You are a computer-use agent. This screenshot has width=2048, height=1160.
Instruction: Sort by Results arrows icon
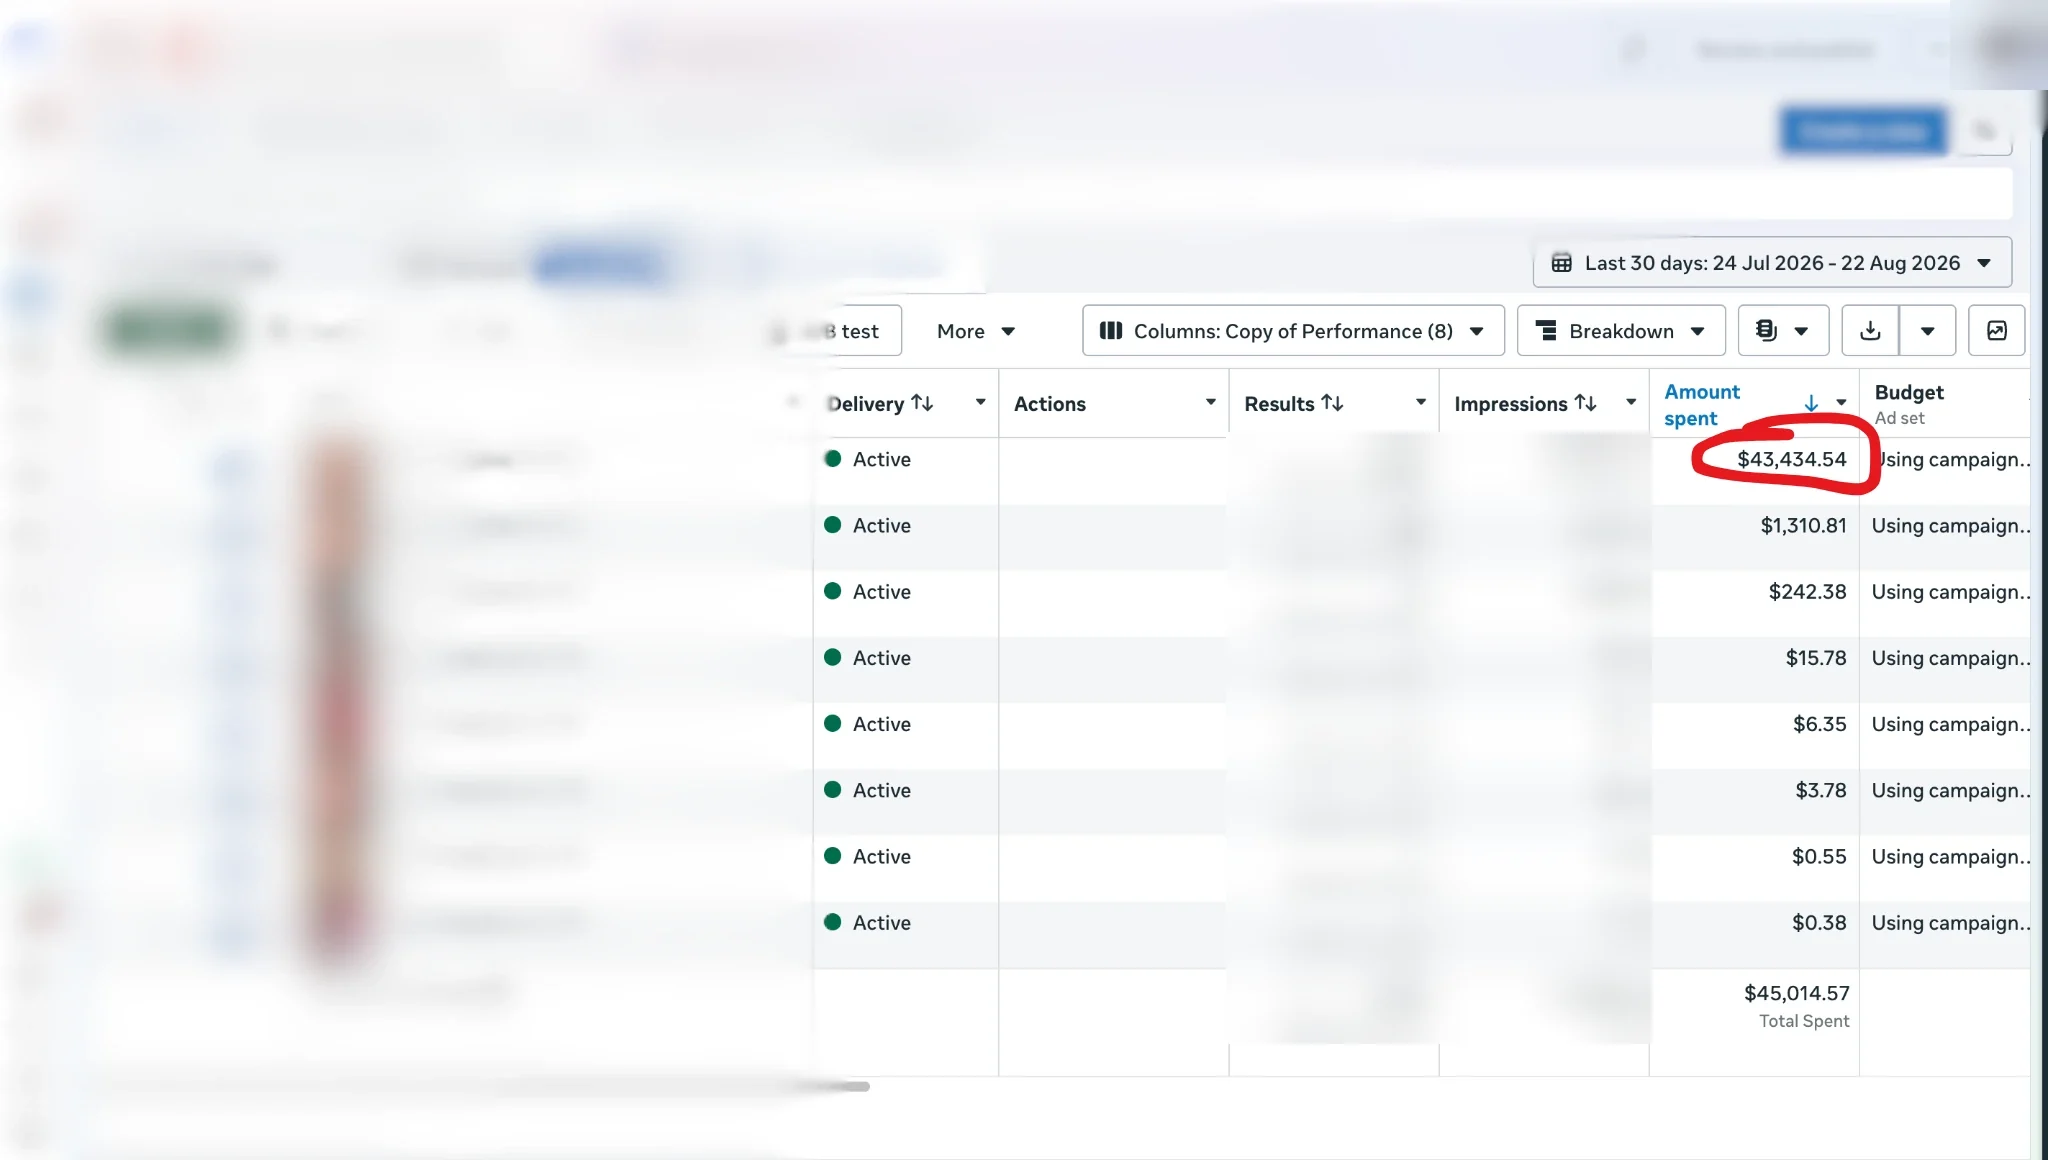[1332, 403]
